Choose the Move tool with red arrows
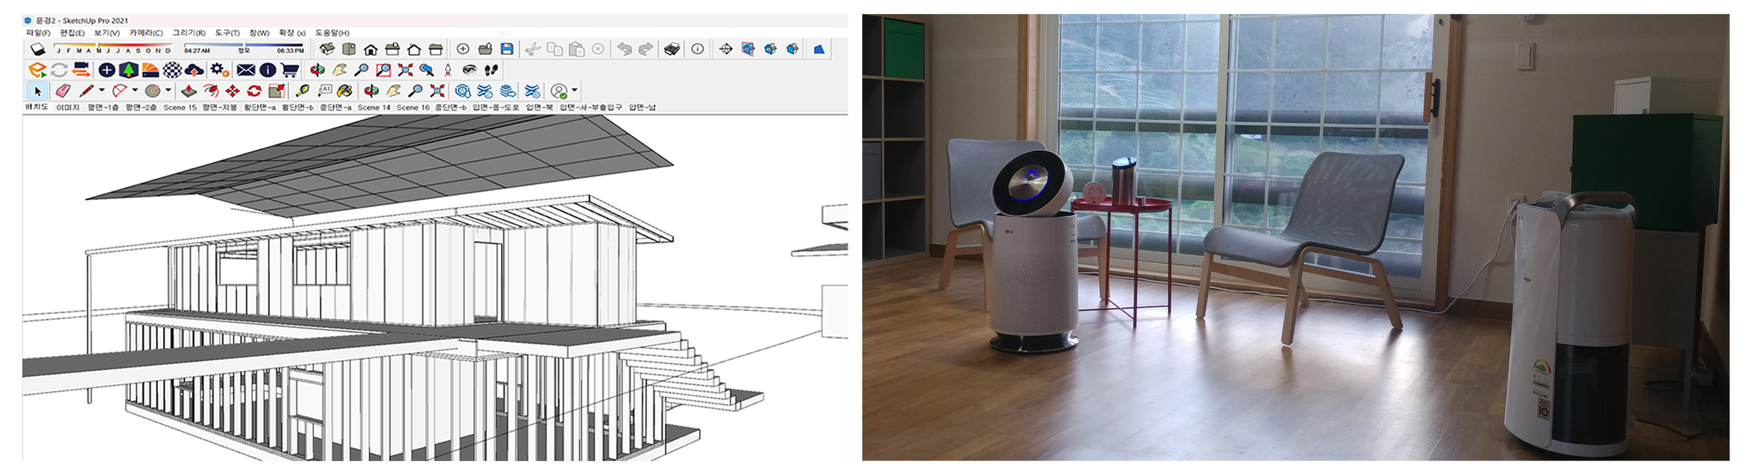Image resolution: width=1746 pixels, height=473 pixels. (x=232, y=91)
